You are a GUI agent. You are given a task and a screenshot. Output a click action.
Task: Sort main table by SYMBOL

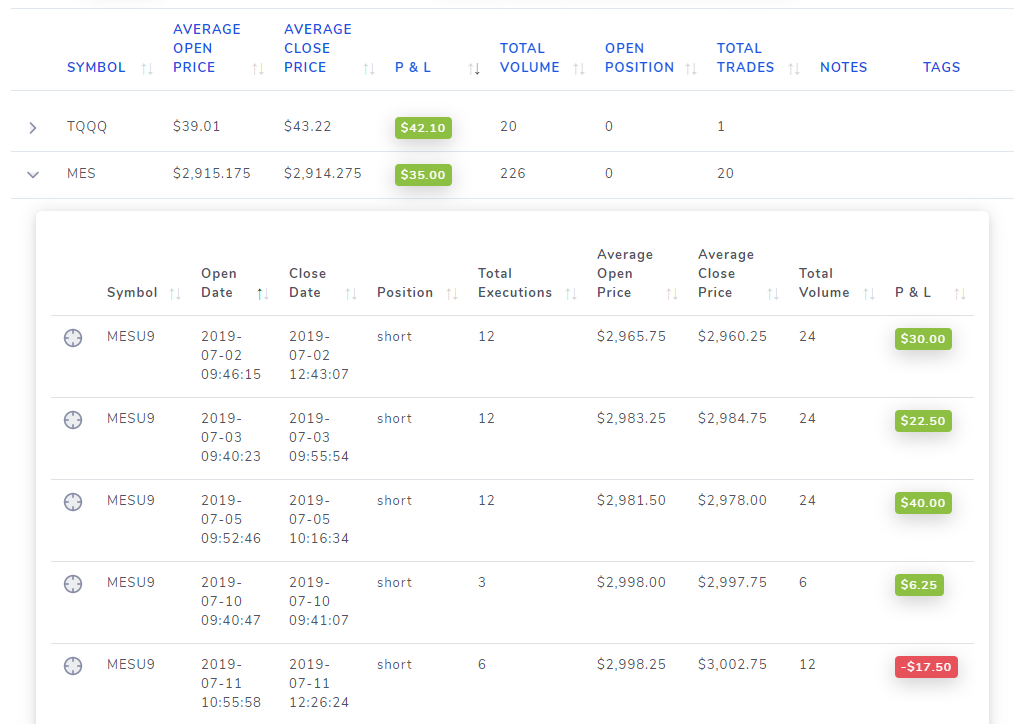pyautogui.click(x=148, y=68)
